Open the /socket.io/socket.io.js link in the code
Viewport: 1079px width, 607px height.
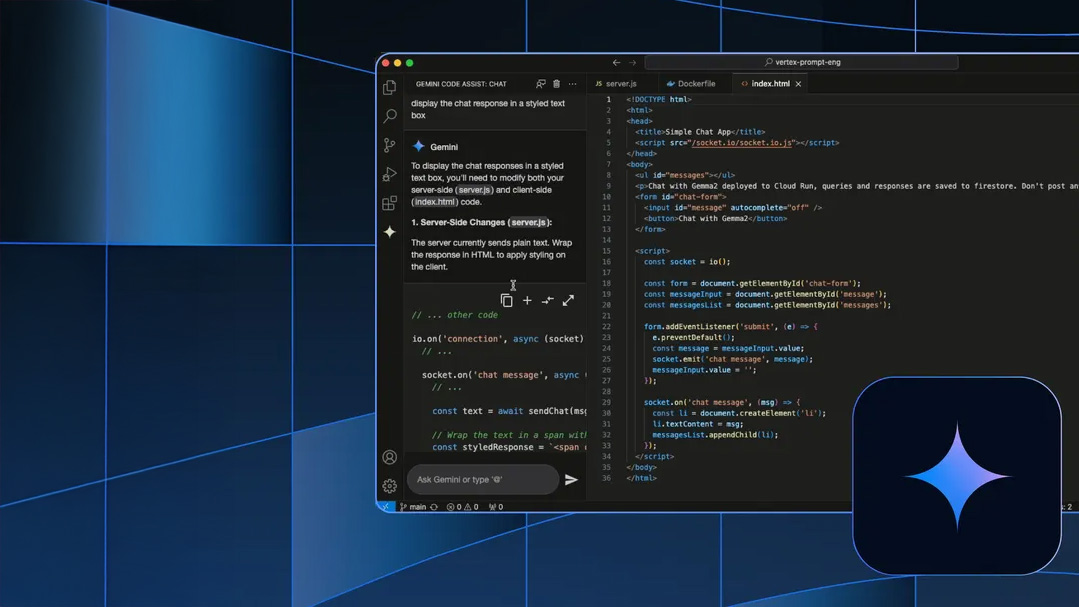pos(741,143)
